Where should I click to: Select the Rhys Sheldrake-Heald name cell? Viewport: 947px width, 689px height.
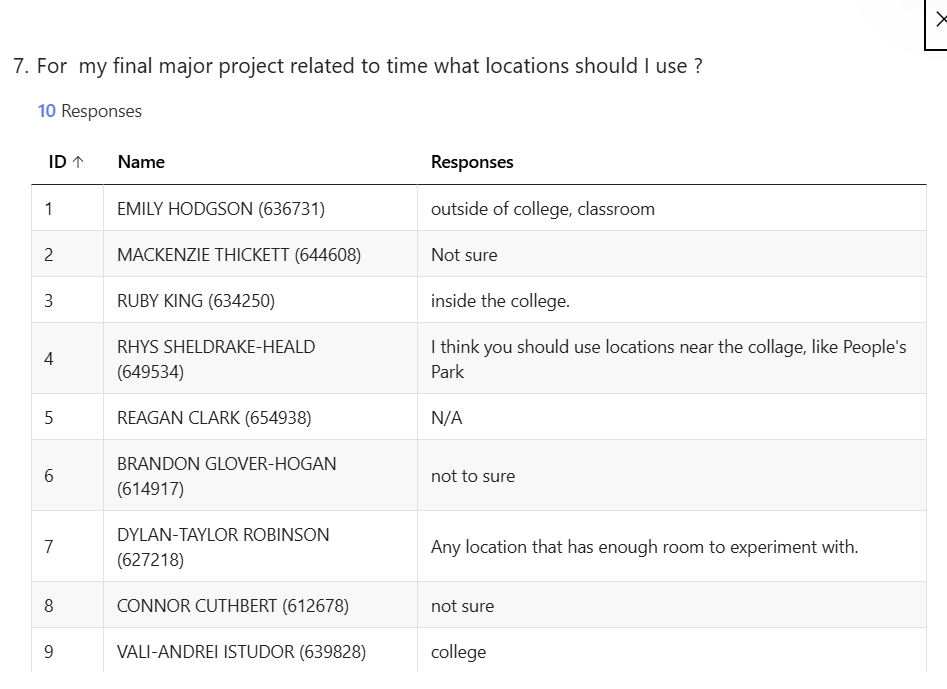tap(216, 359)
